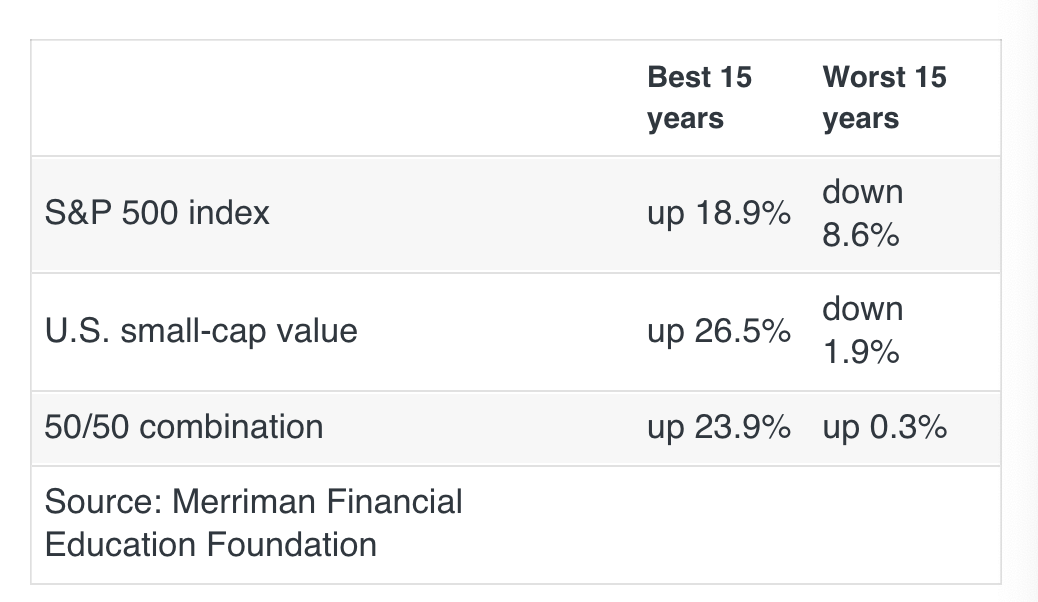Select the 'S&P 500 index' row label
This screenshot has height=602, width=1038.
tap(157, 213)
